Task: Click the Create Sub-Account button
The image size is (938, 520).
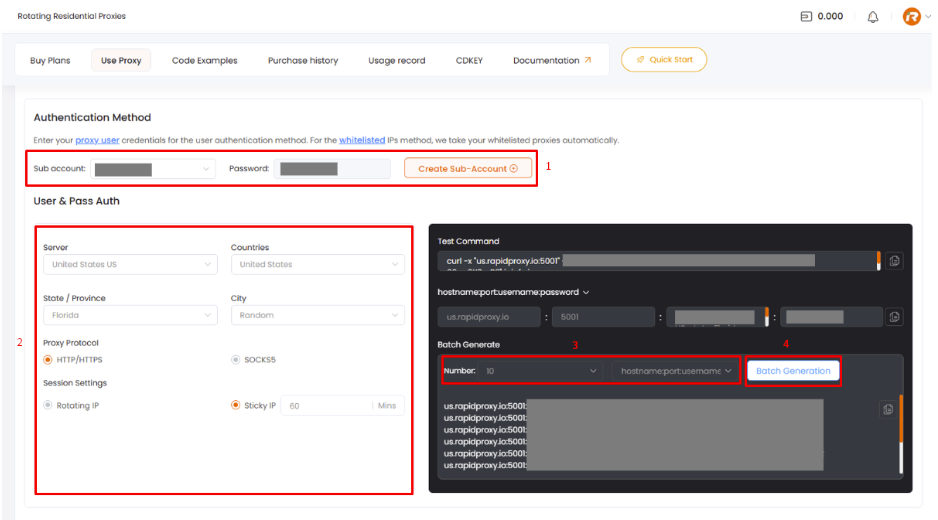Action: (x=468, y=169)
